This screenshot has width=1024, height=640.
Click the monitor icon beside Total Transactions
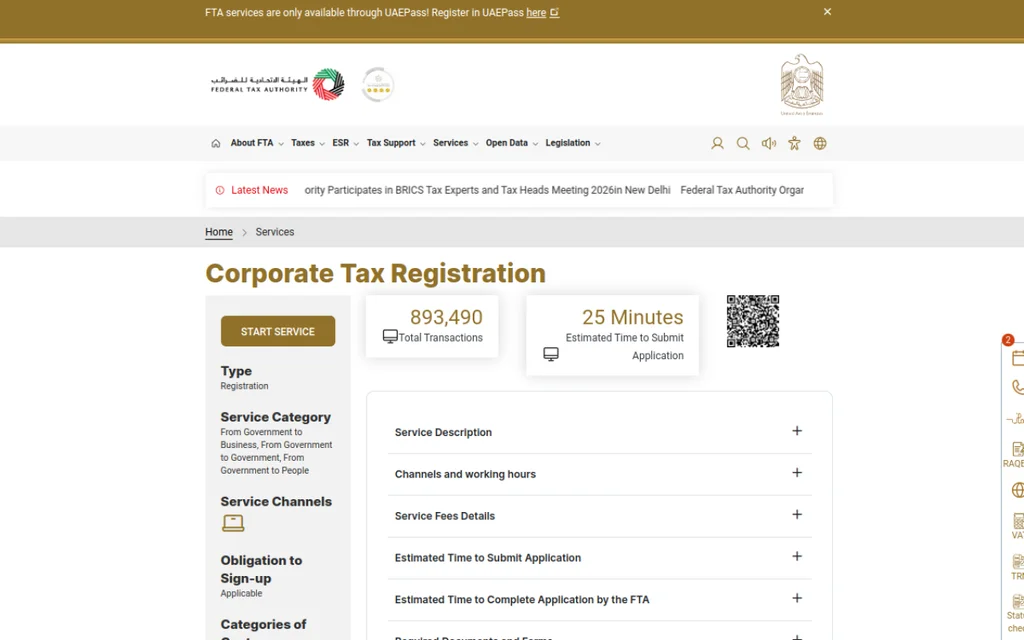pos(390,336)
